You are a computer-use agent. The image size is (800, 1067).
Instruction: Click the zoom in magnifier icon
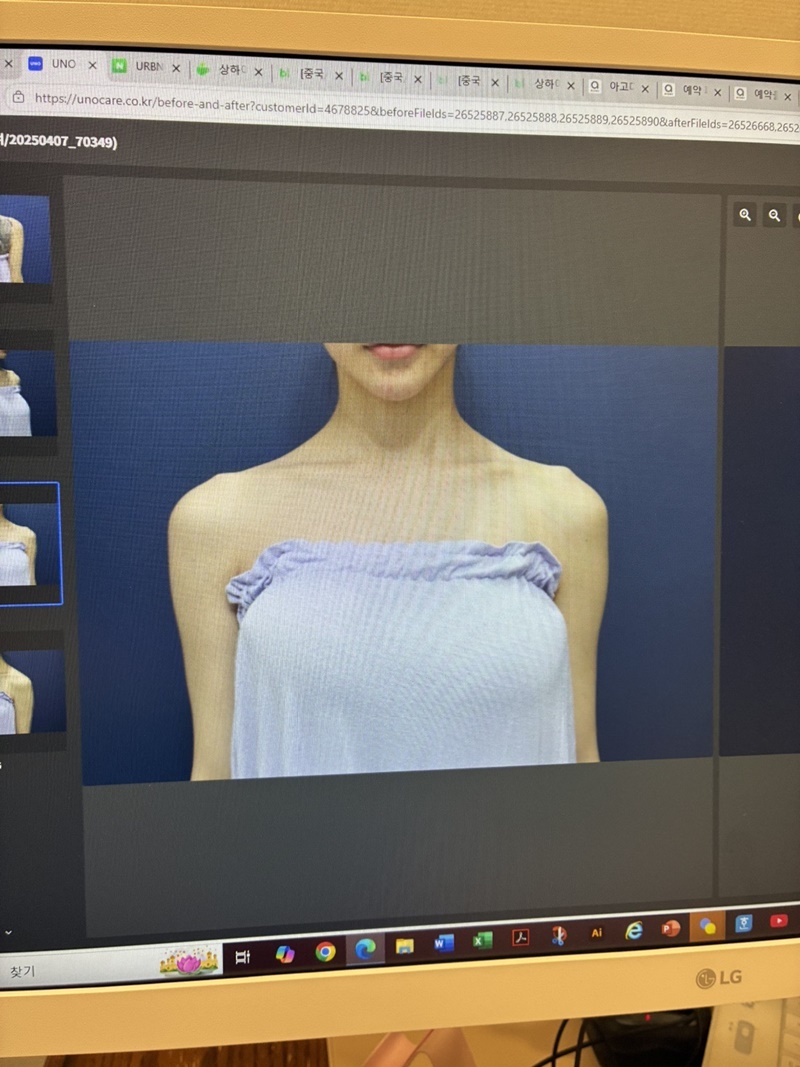click(745, 214)
